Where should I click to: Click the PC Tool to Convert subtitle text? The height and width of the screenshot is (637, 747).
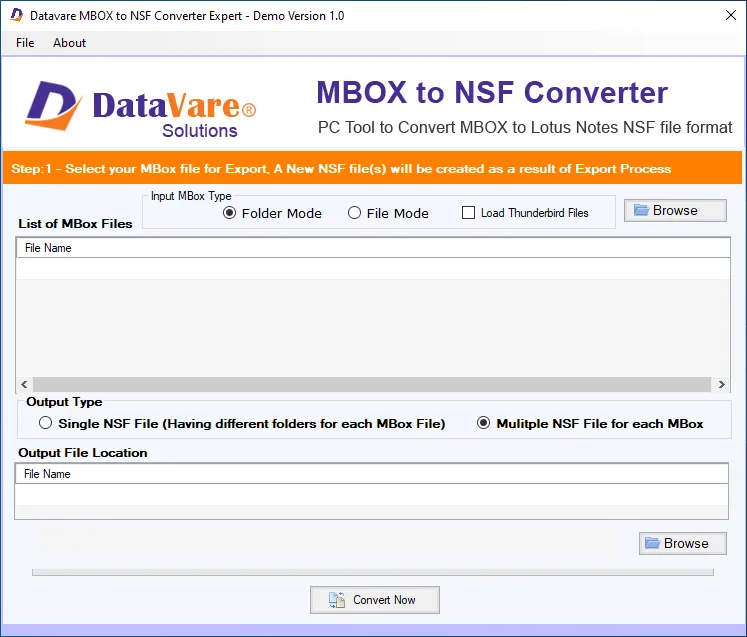pyautogui.click(x=525, y=127)
